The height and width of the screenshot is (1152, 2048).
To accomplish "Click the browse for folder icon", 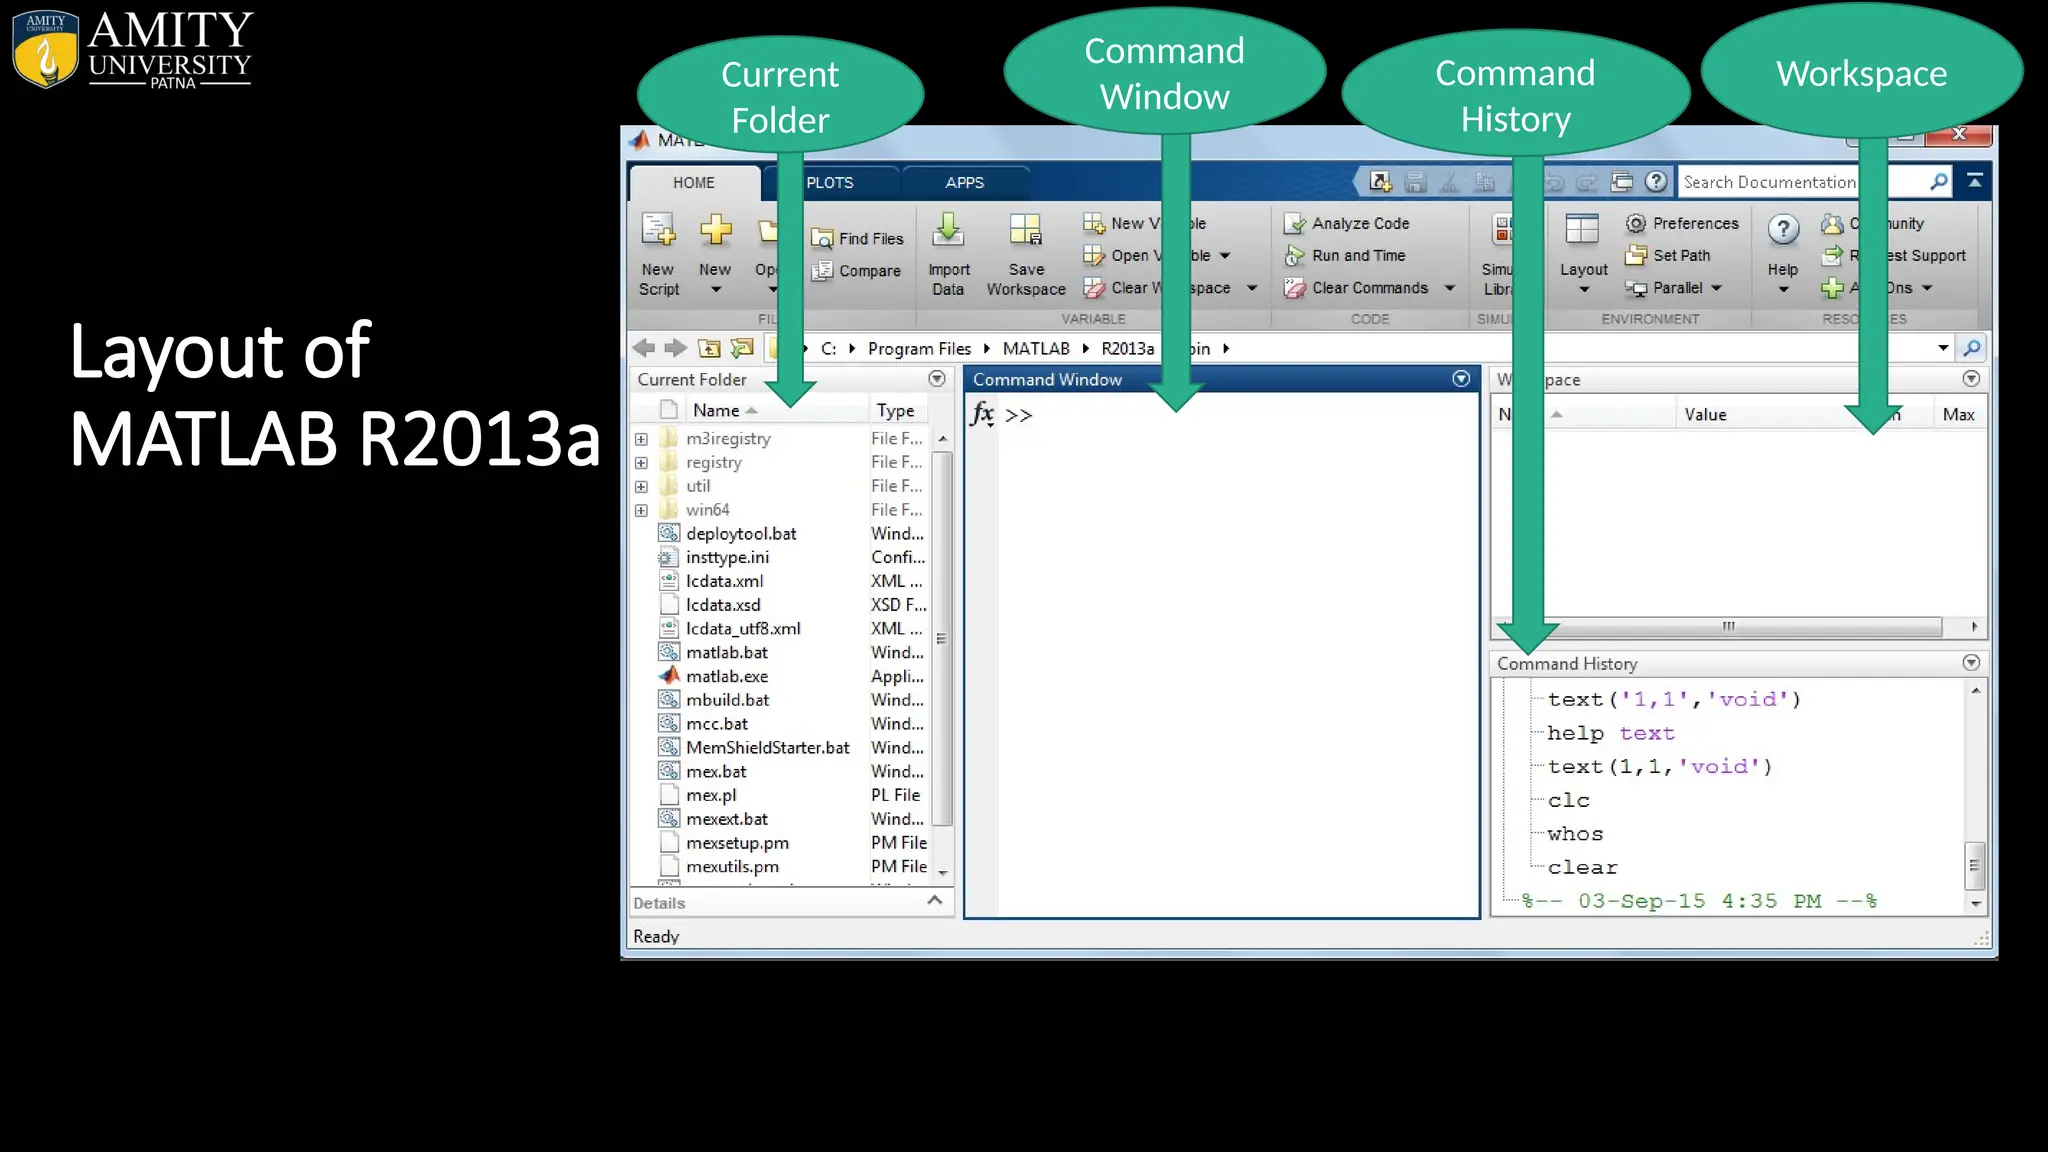I will click(x=741, y=348).
